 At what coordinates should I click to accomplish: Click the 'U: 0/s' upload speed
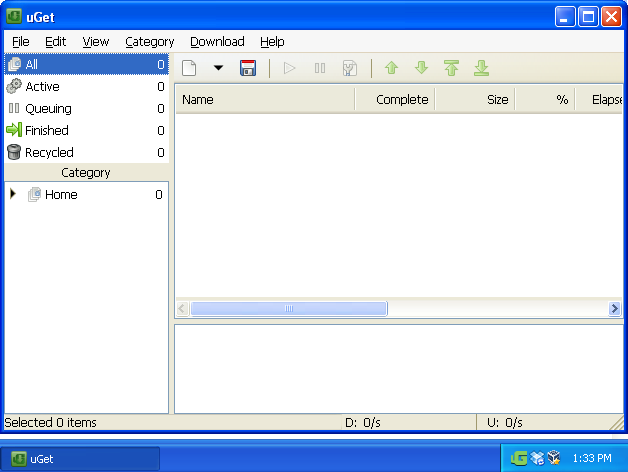click(505, 423)
